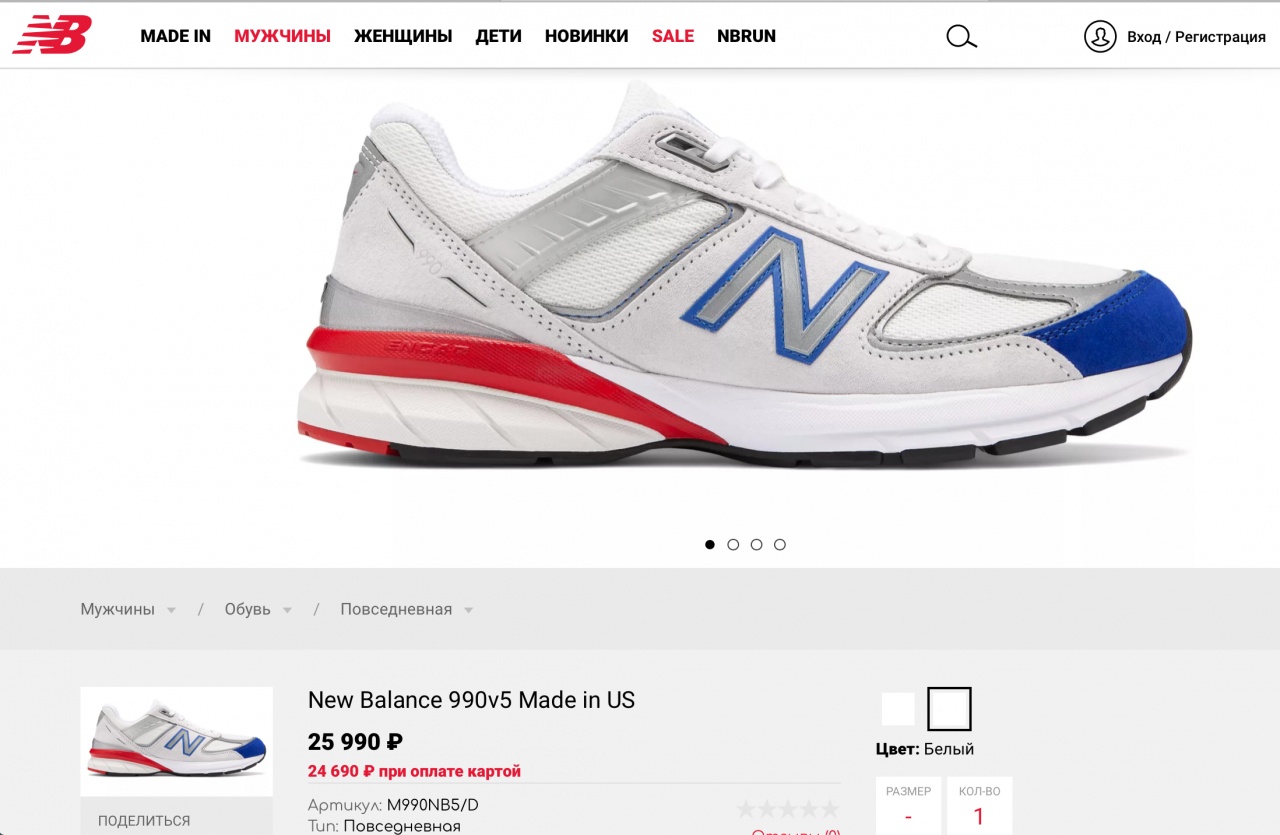Click the New Balance logo
Screen dimensions: 1280x835
(52, 35)
